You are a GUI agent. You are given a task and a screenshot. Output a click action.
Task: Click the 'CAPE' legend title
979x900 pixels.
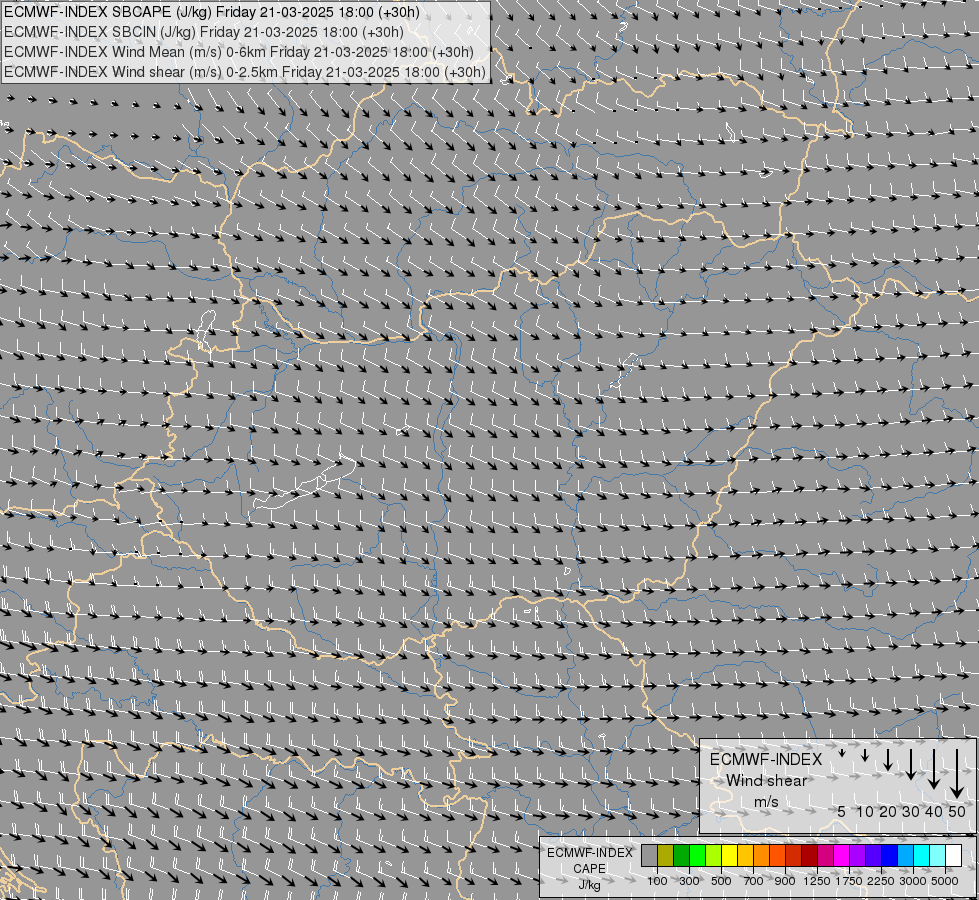pos(589,869)
